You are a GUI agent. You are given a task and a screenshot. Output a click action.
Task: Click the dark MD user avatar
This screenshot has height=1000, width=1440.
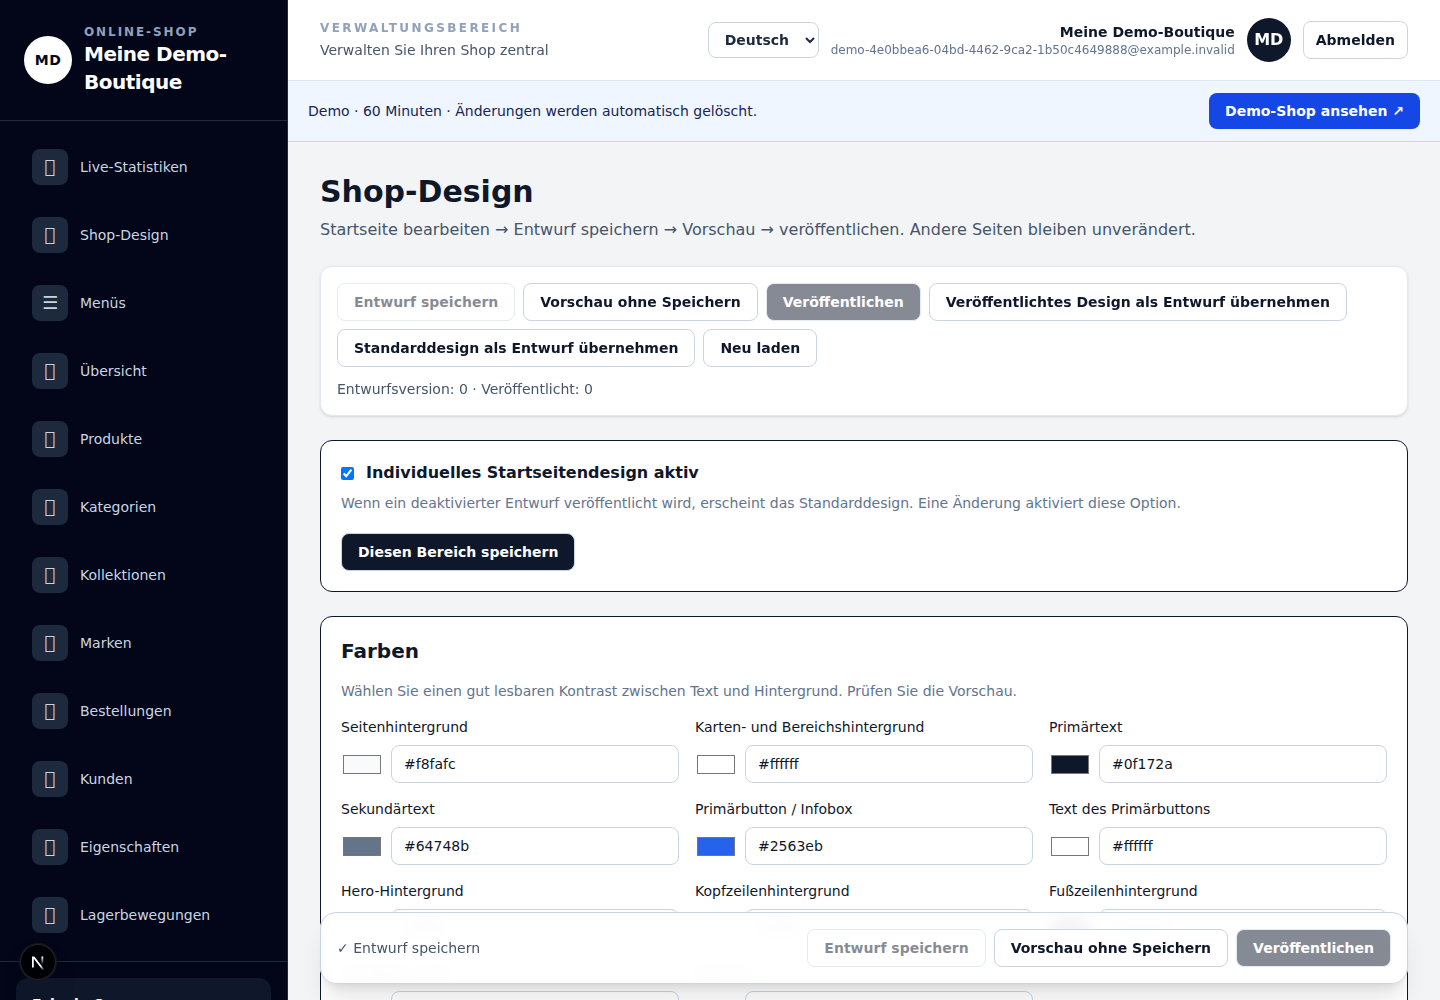1269,40
